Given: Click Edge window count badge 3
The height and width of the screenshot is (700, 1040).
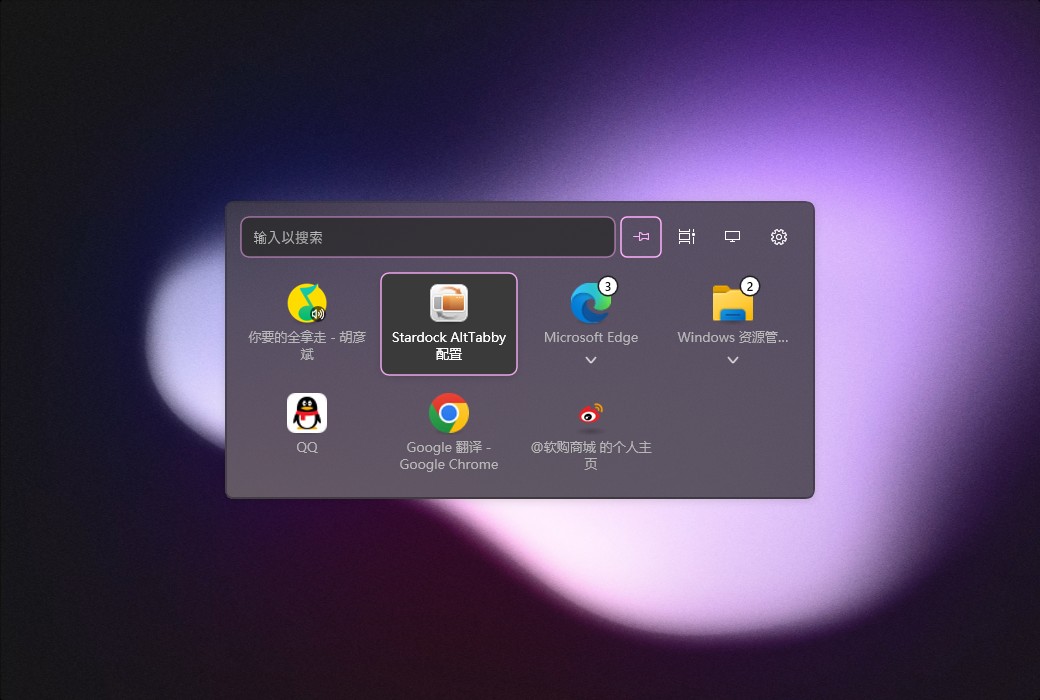Looking at the screenshot, I should point(608,286).
